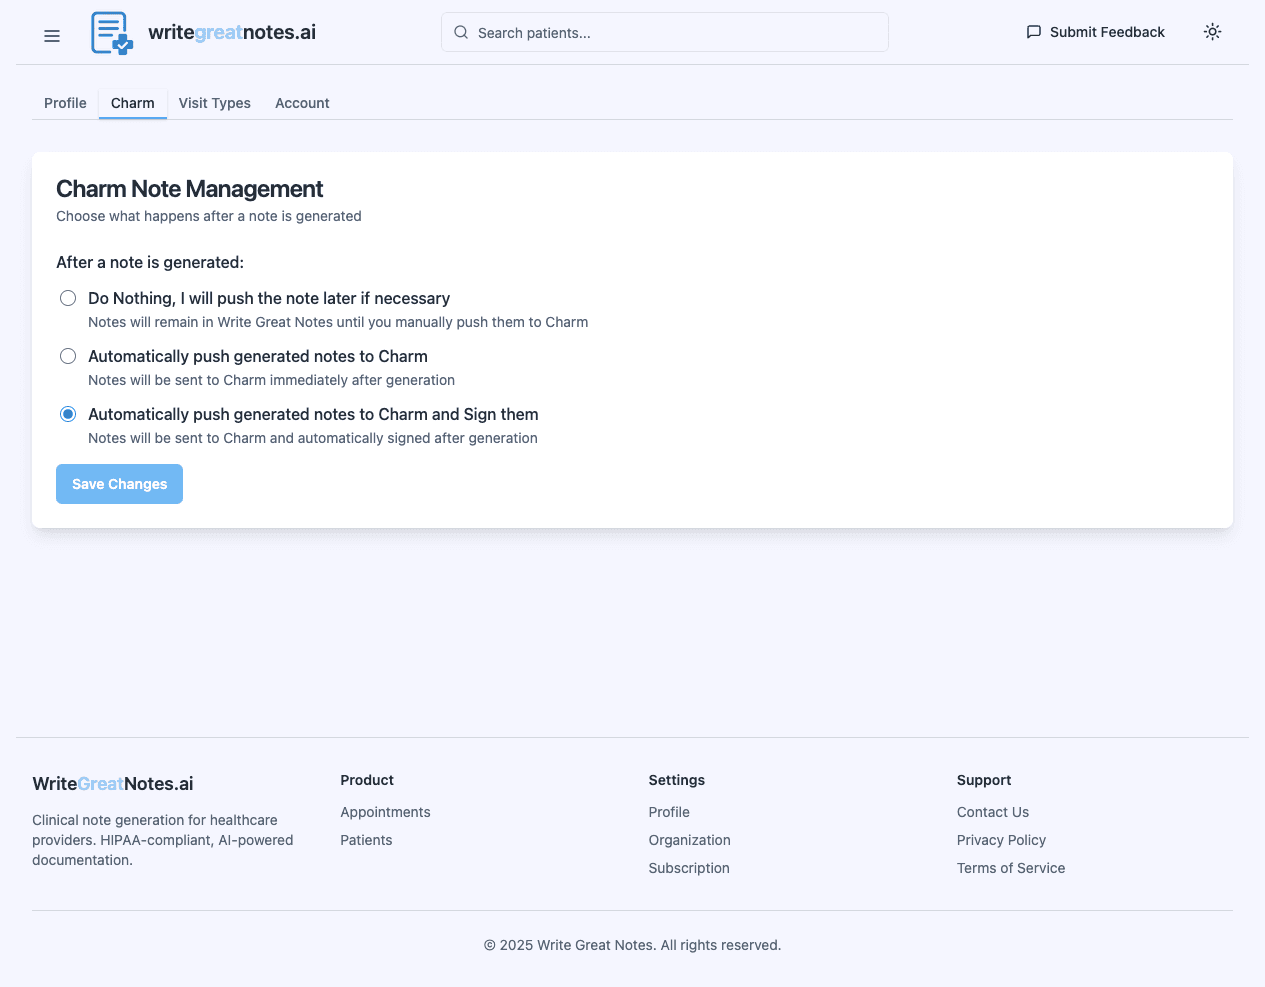The width and height of the screenshot is (1265, 987).
Task: Open the Charm settings tab
Action: [132, 103]
